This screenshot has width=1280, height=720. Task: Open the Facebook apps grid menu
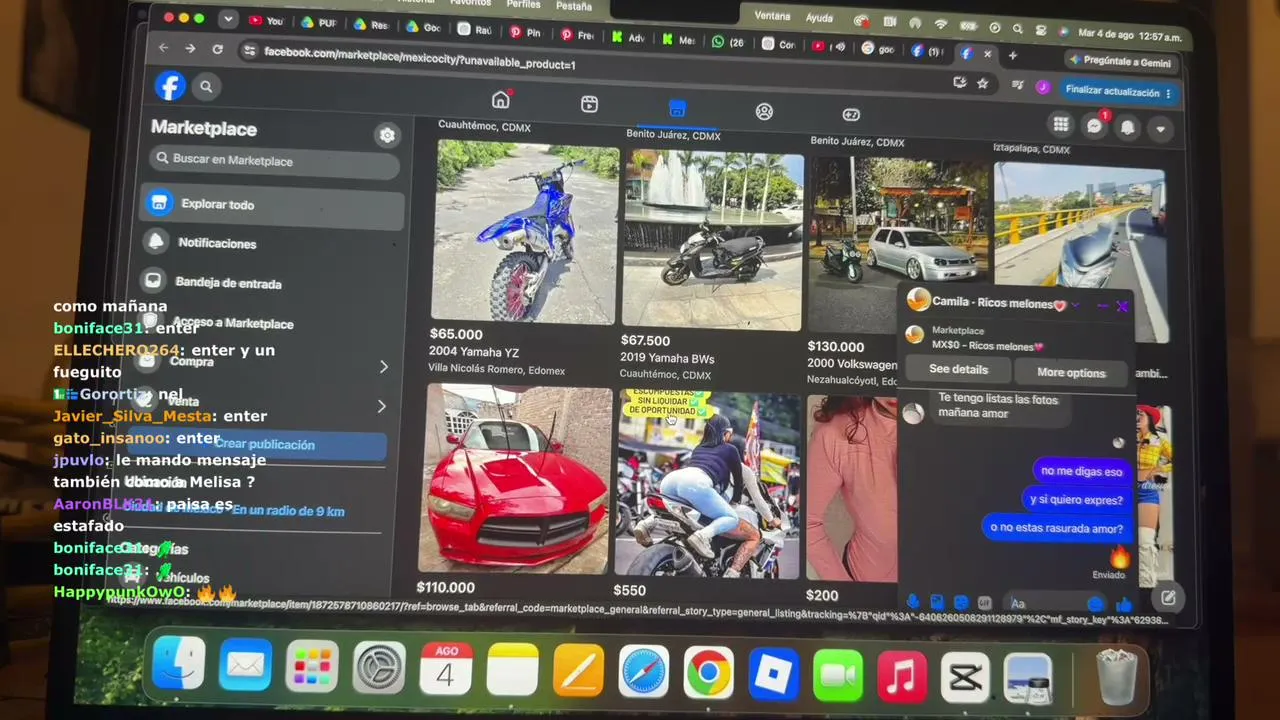pyautogui.click(x=1061, y=124)
